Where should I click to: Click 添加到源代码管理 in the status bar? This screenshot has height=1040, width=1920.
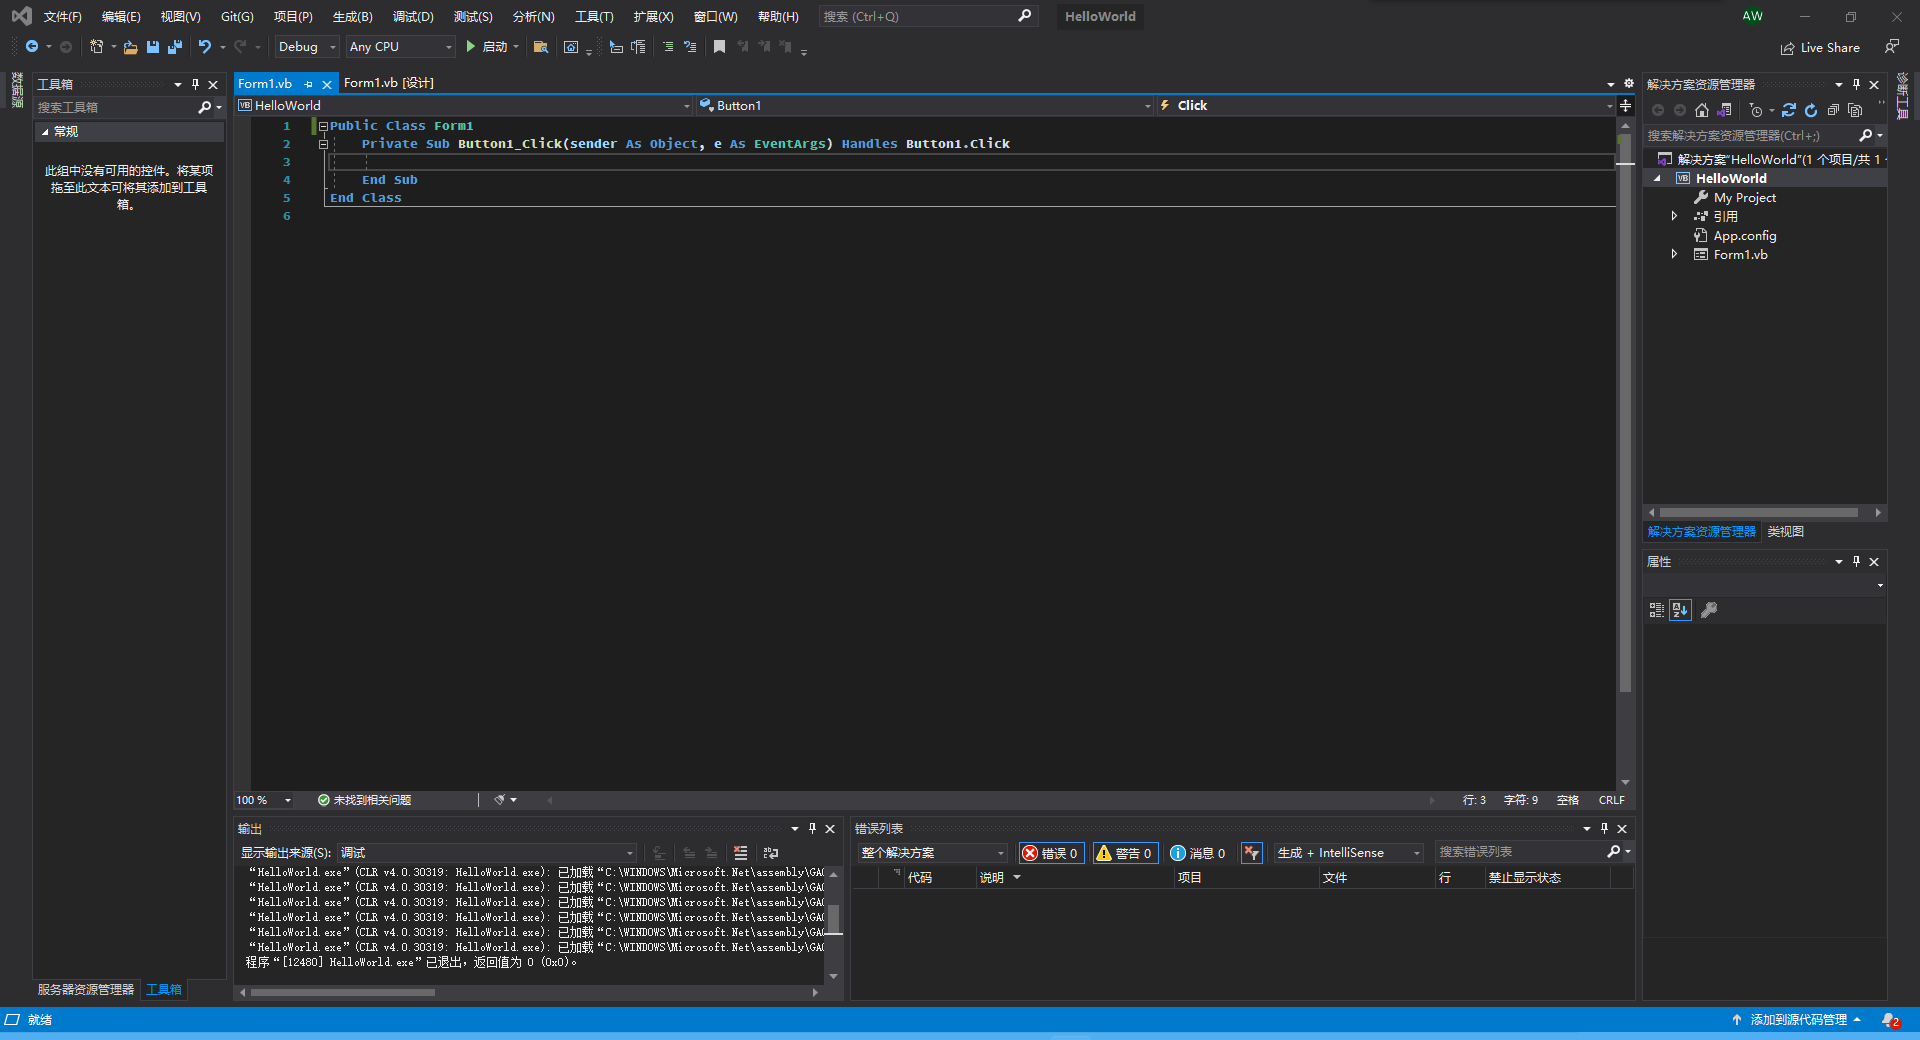click(1798, 1020)
